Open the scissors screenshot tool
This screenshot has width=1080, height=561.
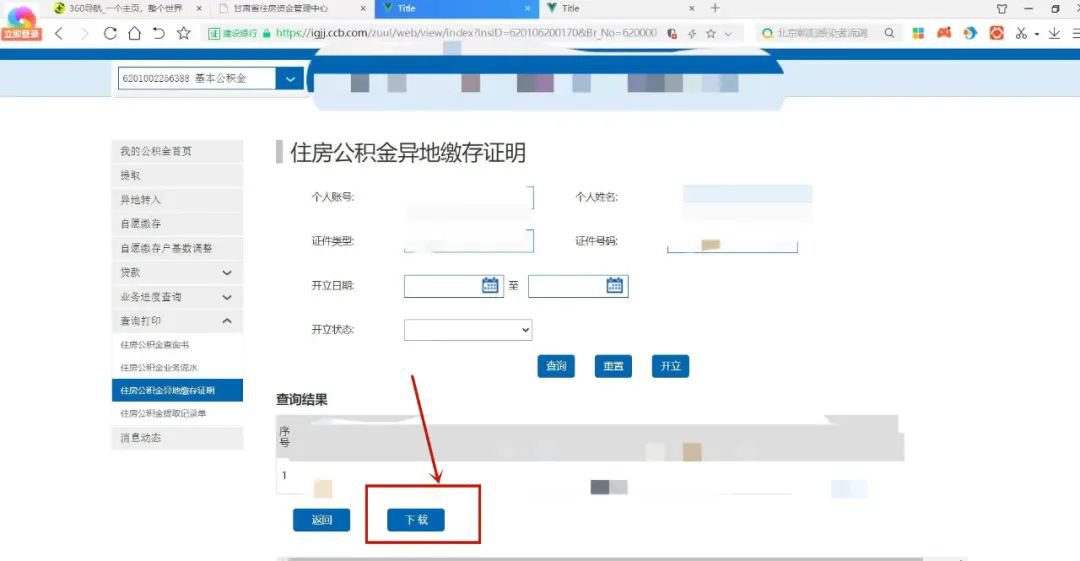point(1021,32)
